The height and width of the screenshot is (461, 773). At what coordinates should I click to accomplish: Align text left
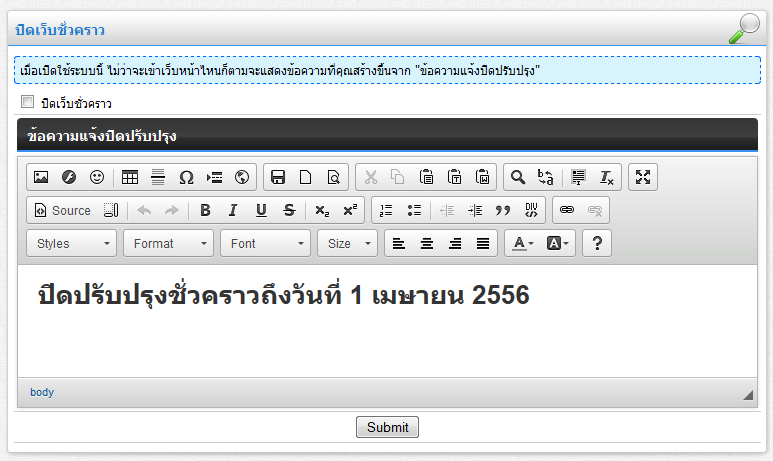(399, 244)
